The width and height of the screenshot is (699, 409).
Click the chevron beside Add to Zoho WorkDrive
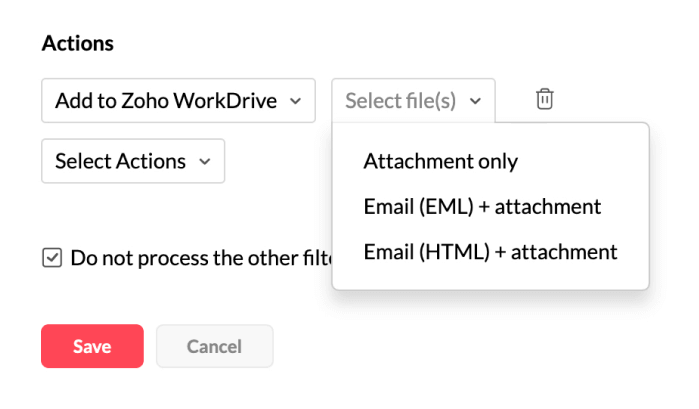pos(295,101)
